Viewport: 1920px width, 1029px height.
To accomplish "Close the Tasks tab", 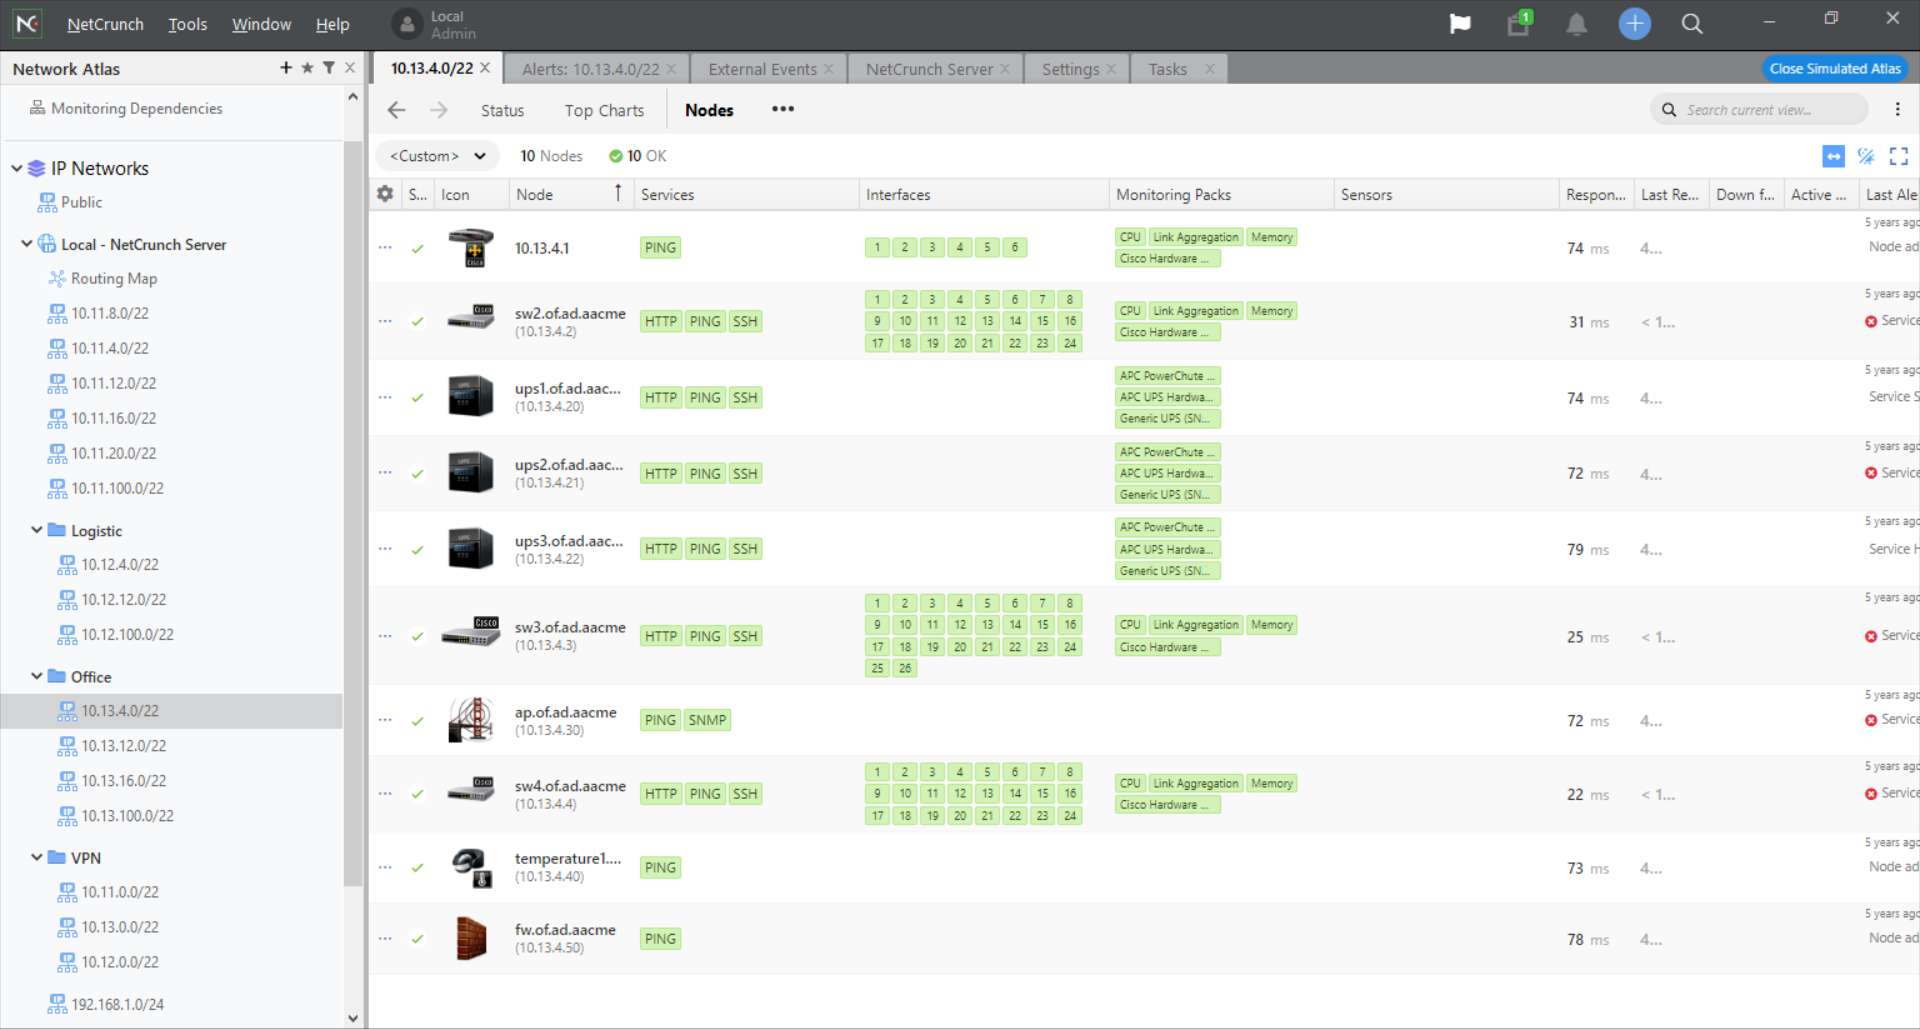I will click(1209, 69).
